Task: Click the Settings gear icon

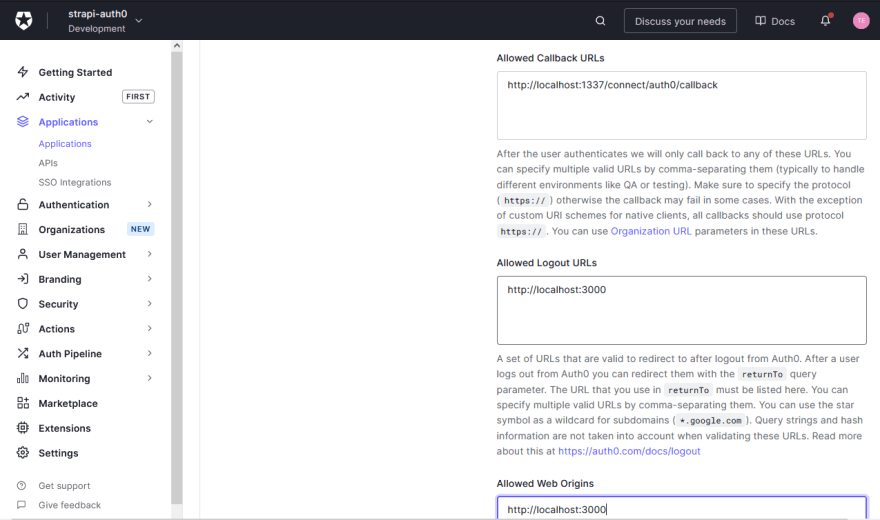Action: (22, 453)
